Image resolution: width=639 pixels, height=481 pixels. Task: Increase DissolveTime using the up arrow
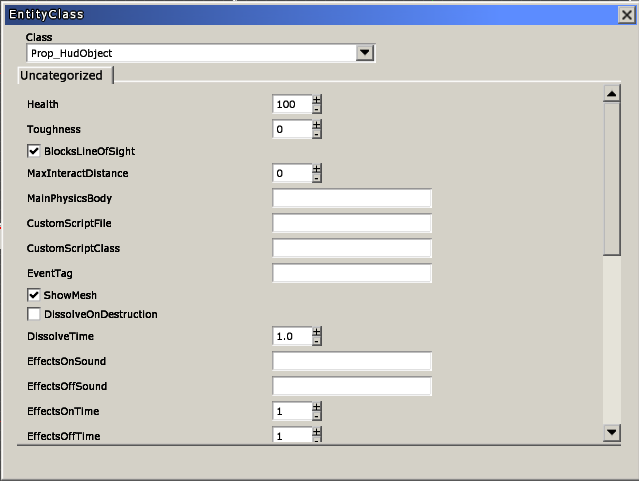[x=317, y=331]
